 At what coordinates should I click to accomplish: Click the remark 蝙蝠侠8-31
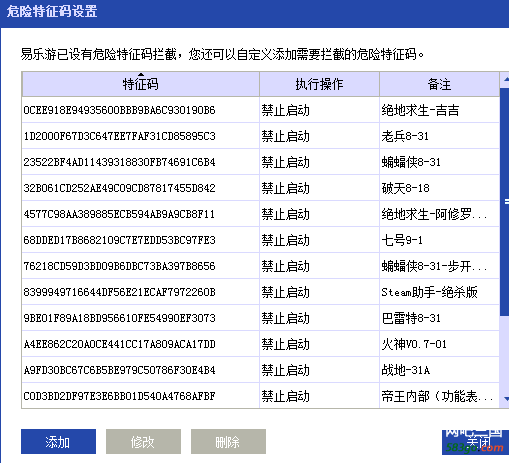pos(411,162)
